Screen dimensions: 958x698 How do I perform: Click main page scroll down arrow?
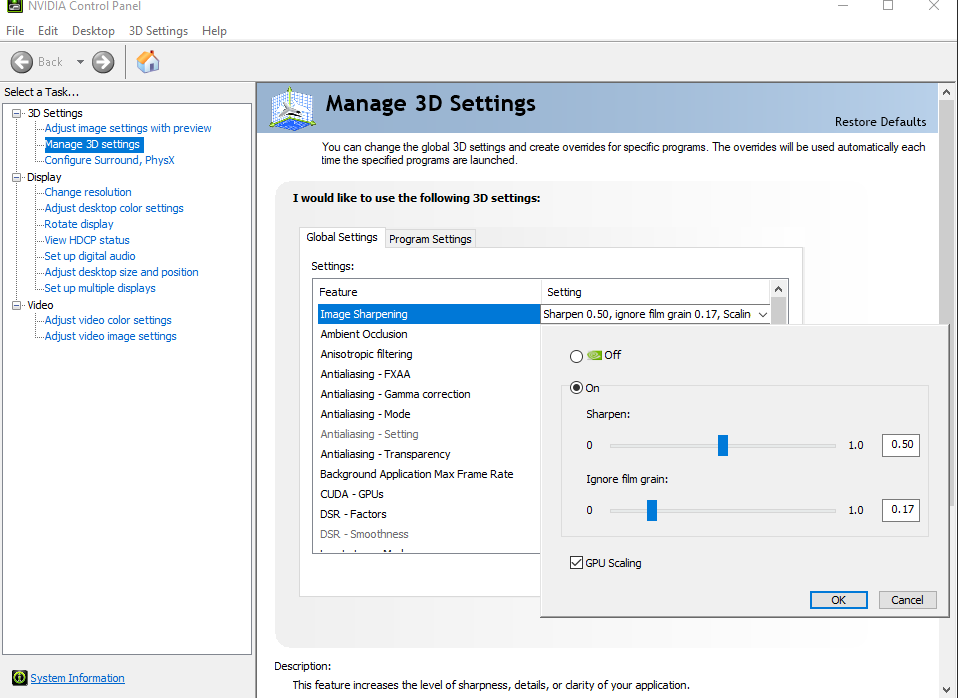(946, 690)
